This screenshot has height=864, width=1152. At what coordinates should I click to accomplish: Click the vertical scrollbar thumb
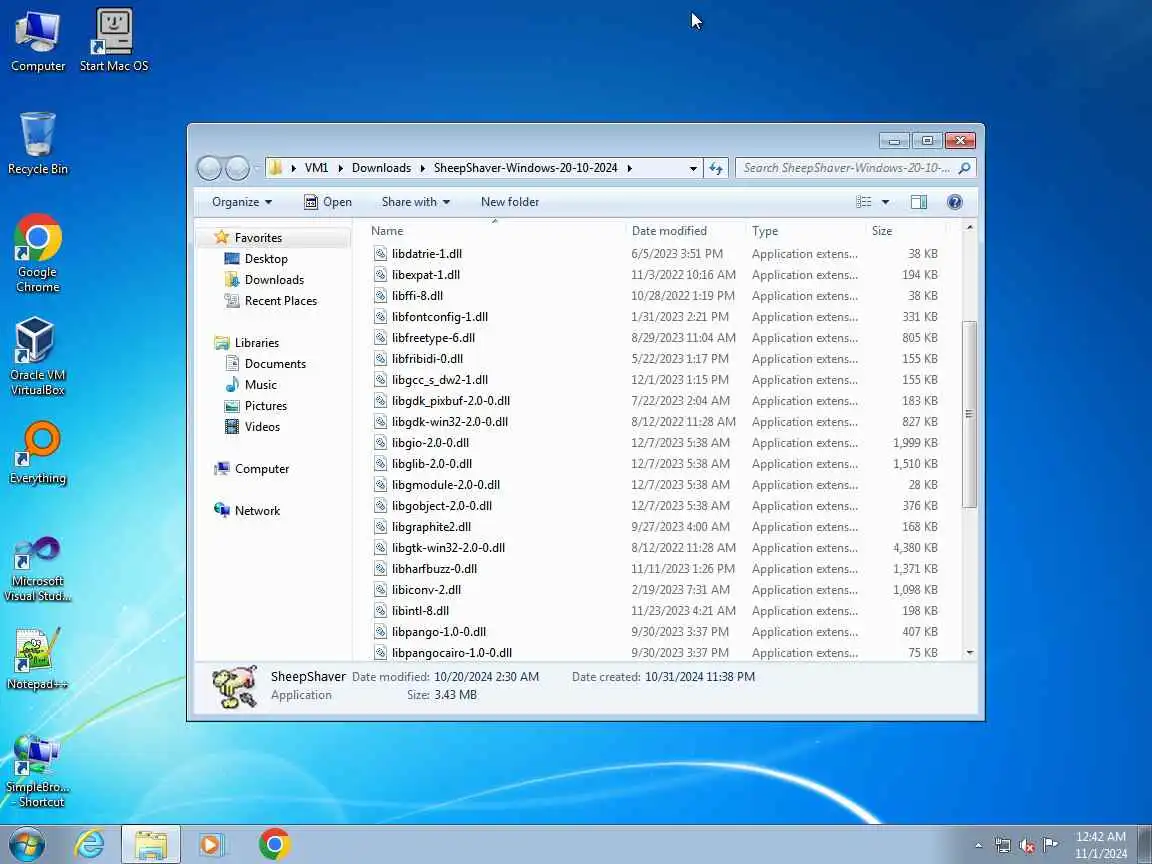tap(969, 414)
